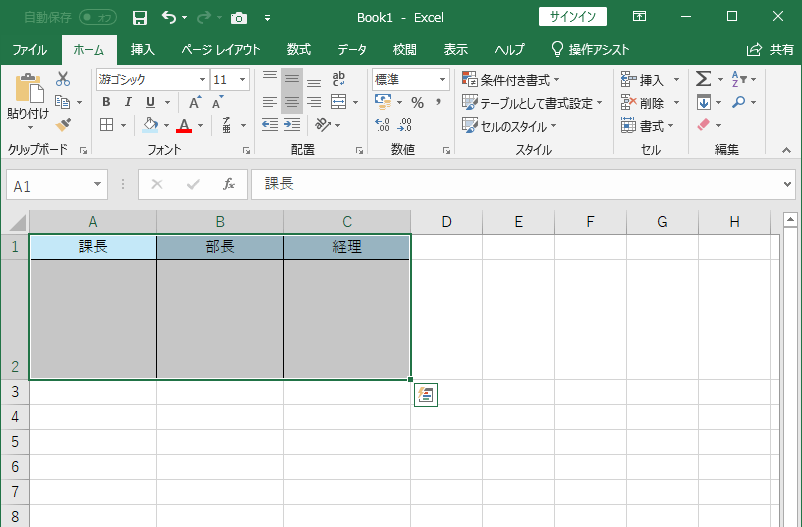Click the Quick Analysis icon below the selection
Viewport: 802px width, 527px height.
point(426,395)
